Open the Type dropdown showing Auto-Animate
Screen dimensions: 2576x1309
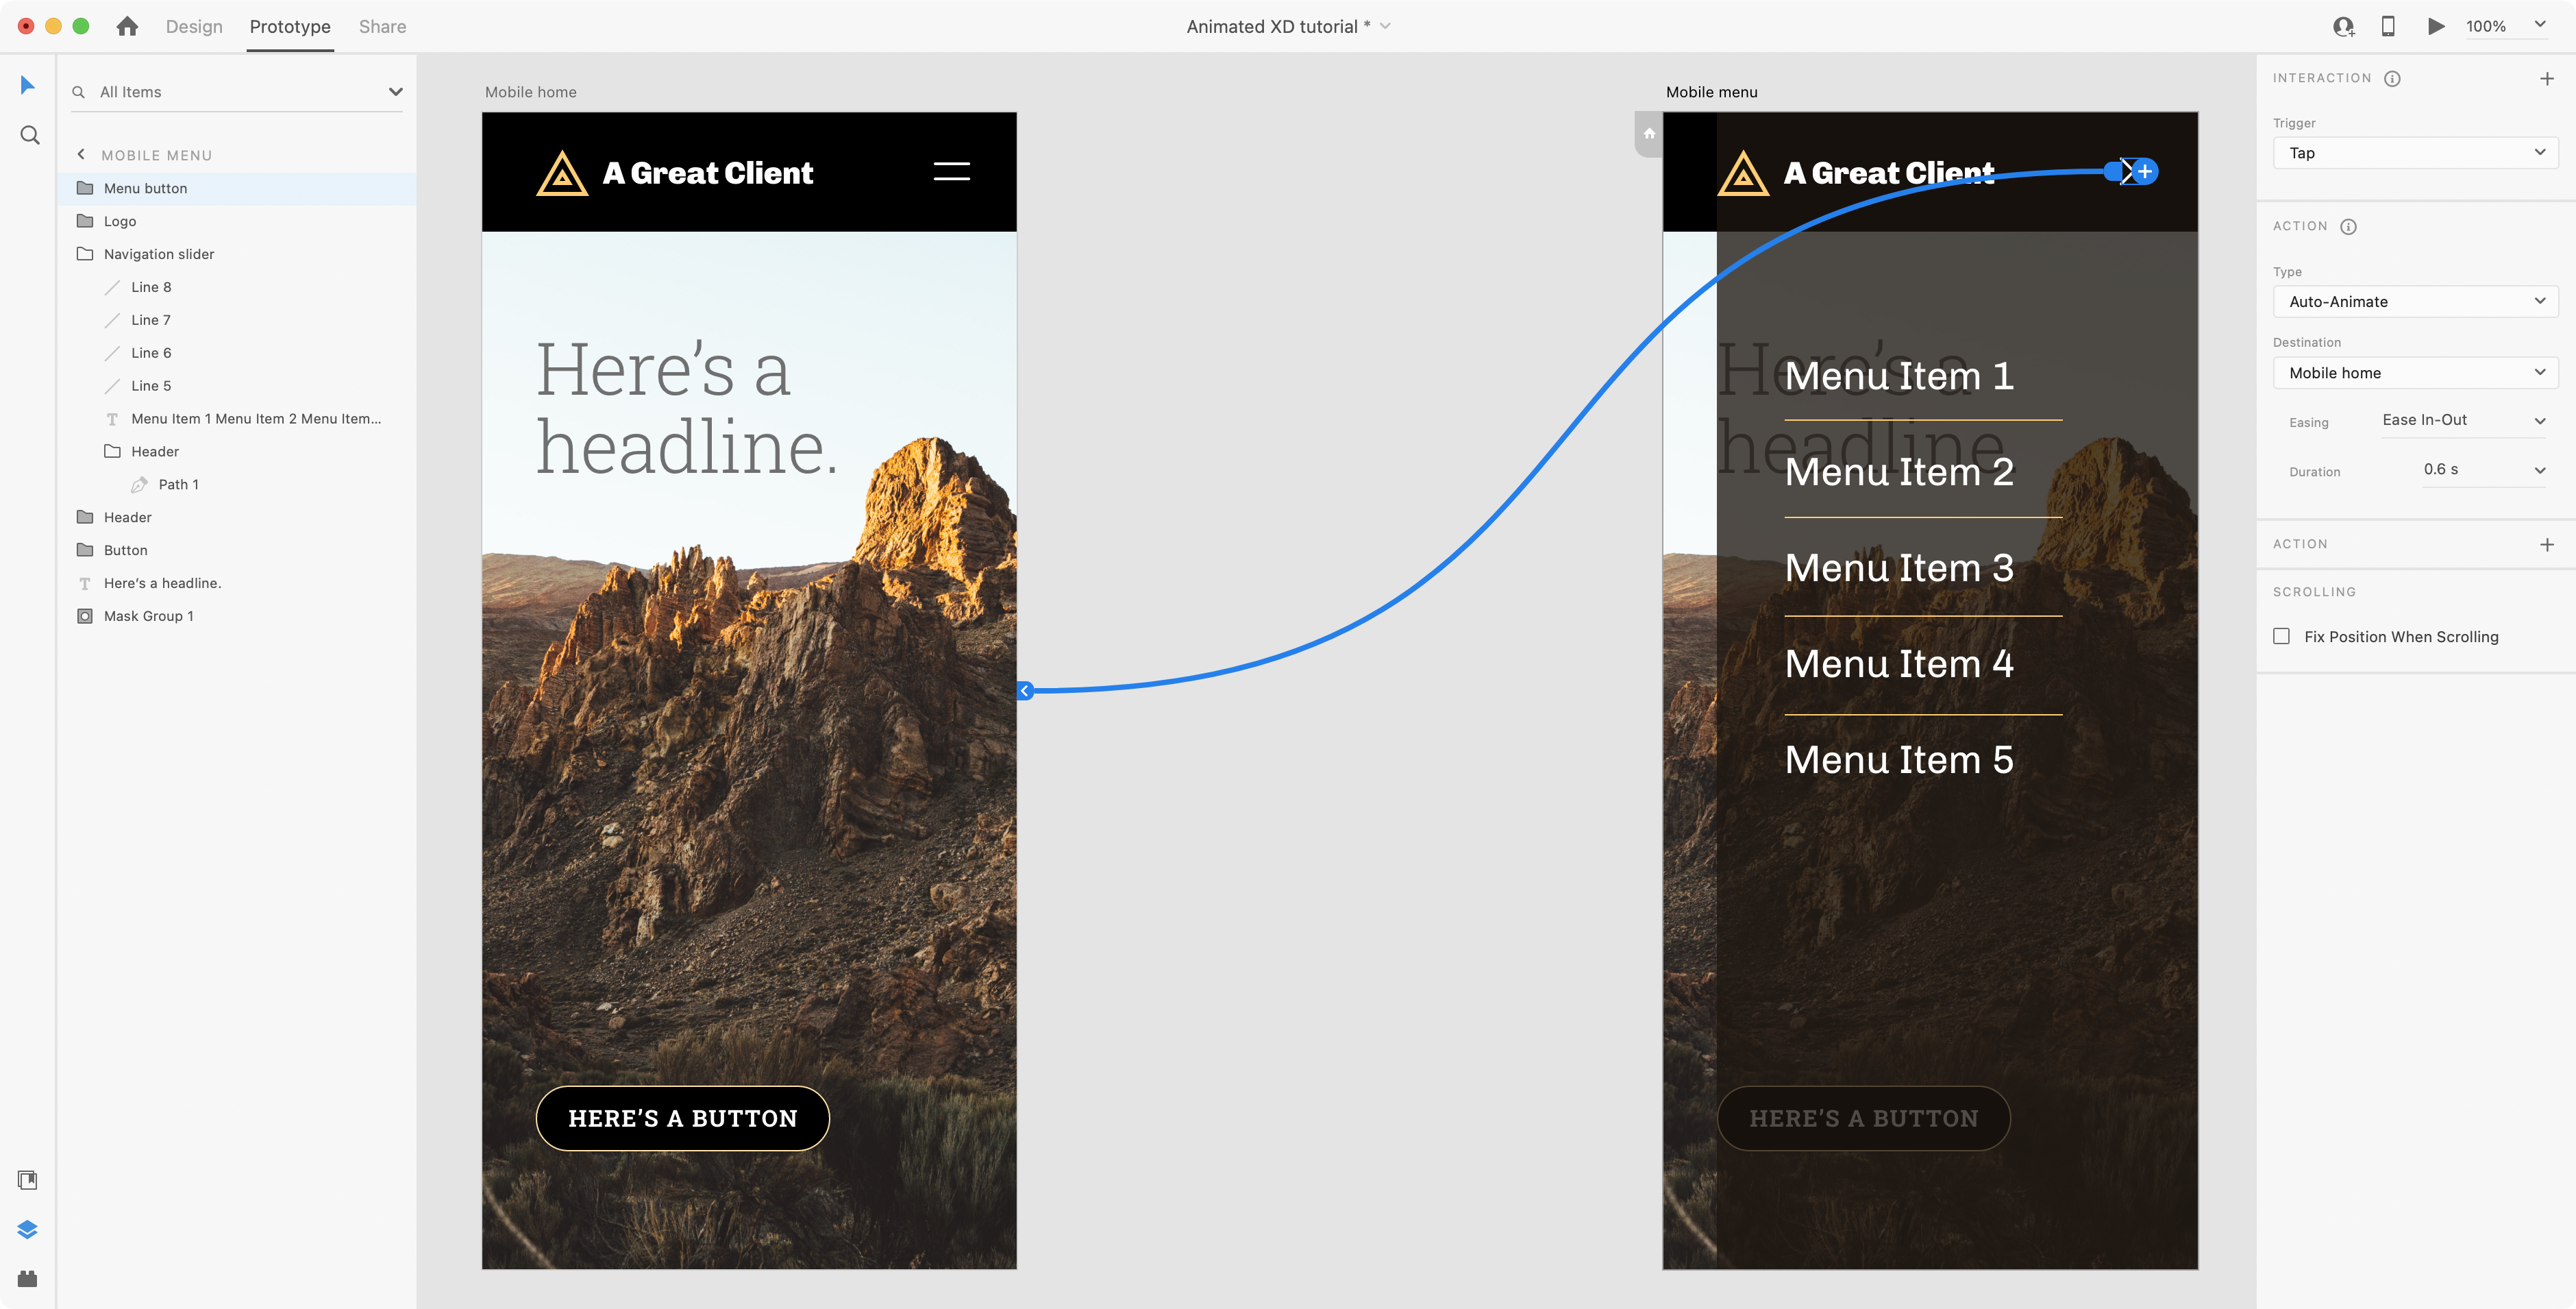tap(2415, 301)
